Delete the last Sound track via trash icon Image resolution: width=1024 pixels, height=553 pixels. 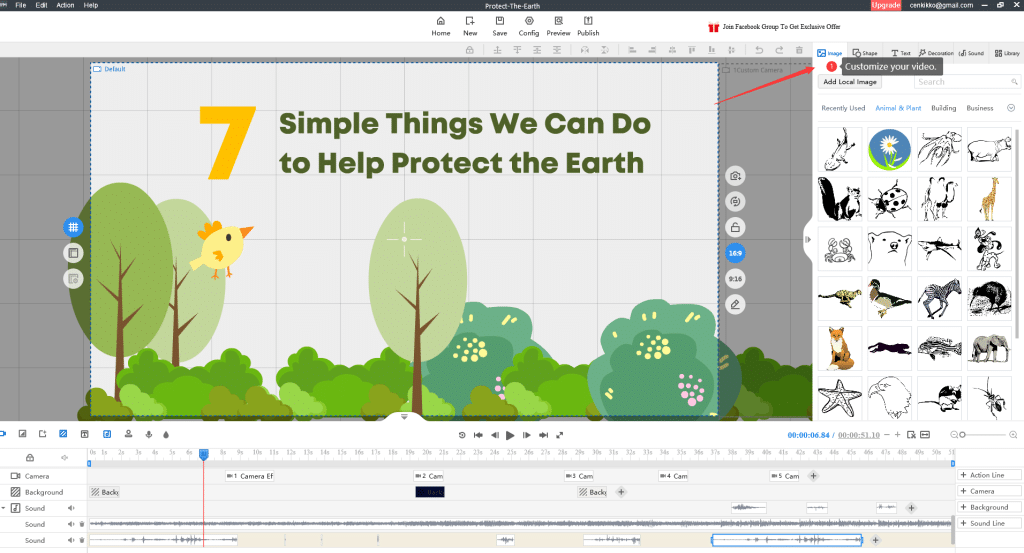(x=82, y=540)
